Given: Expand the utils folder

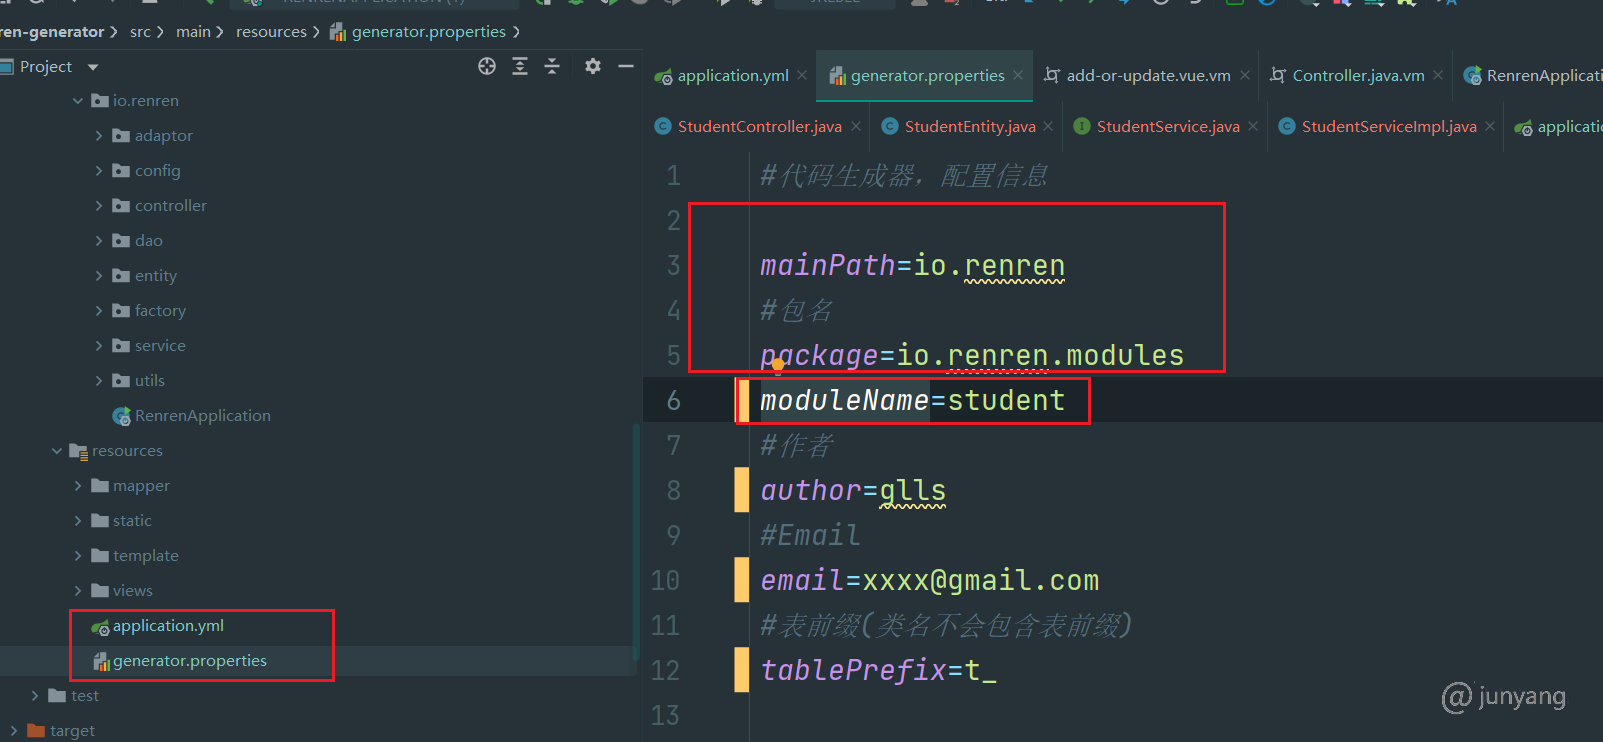Looking at the screenshot, I should pyautogui.click(x=99, y=381).
